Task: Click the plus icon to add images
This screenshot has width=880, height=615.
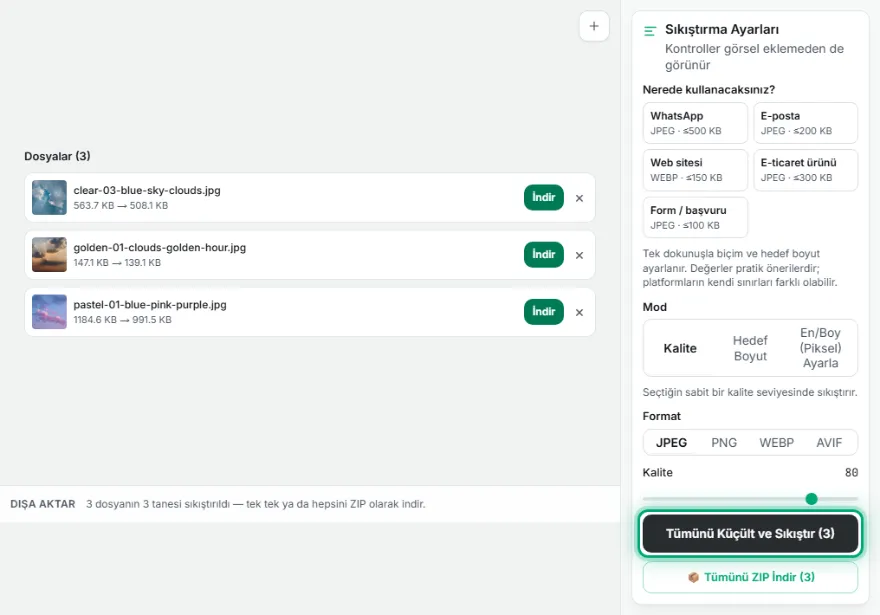Action: tap(594, 26)
